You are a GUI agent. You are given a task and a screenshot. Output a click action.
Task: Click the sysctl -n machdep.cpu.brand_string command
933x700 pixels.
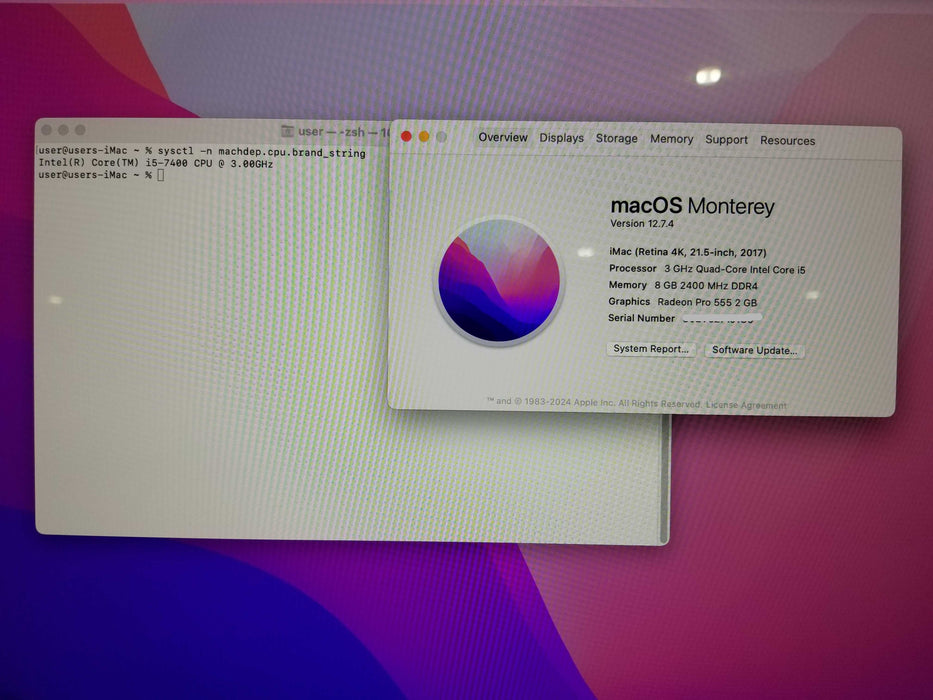tap(261, 152)
